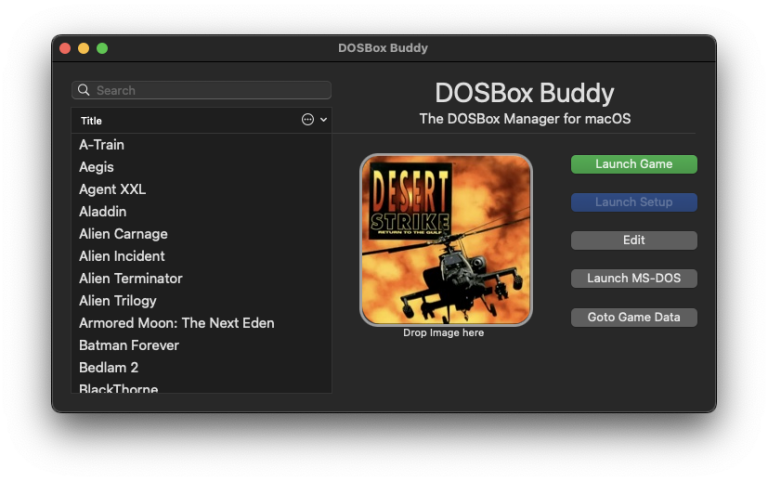Click the Desert Strike cover image
Image resolution: width=768 pixels, height=481 pixels.
(446, 240)
